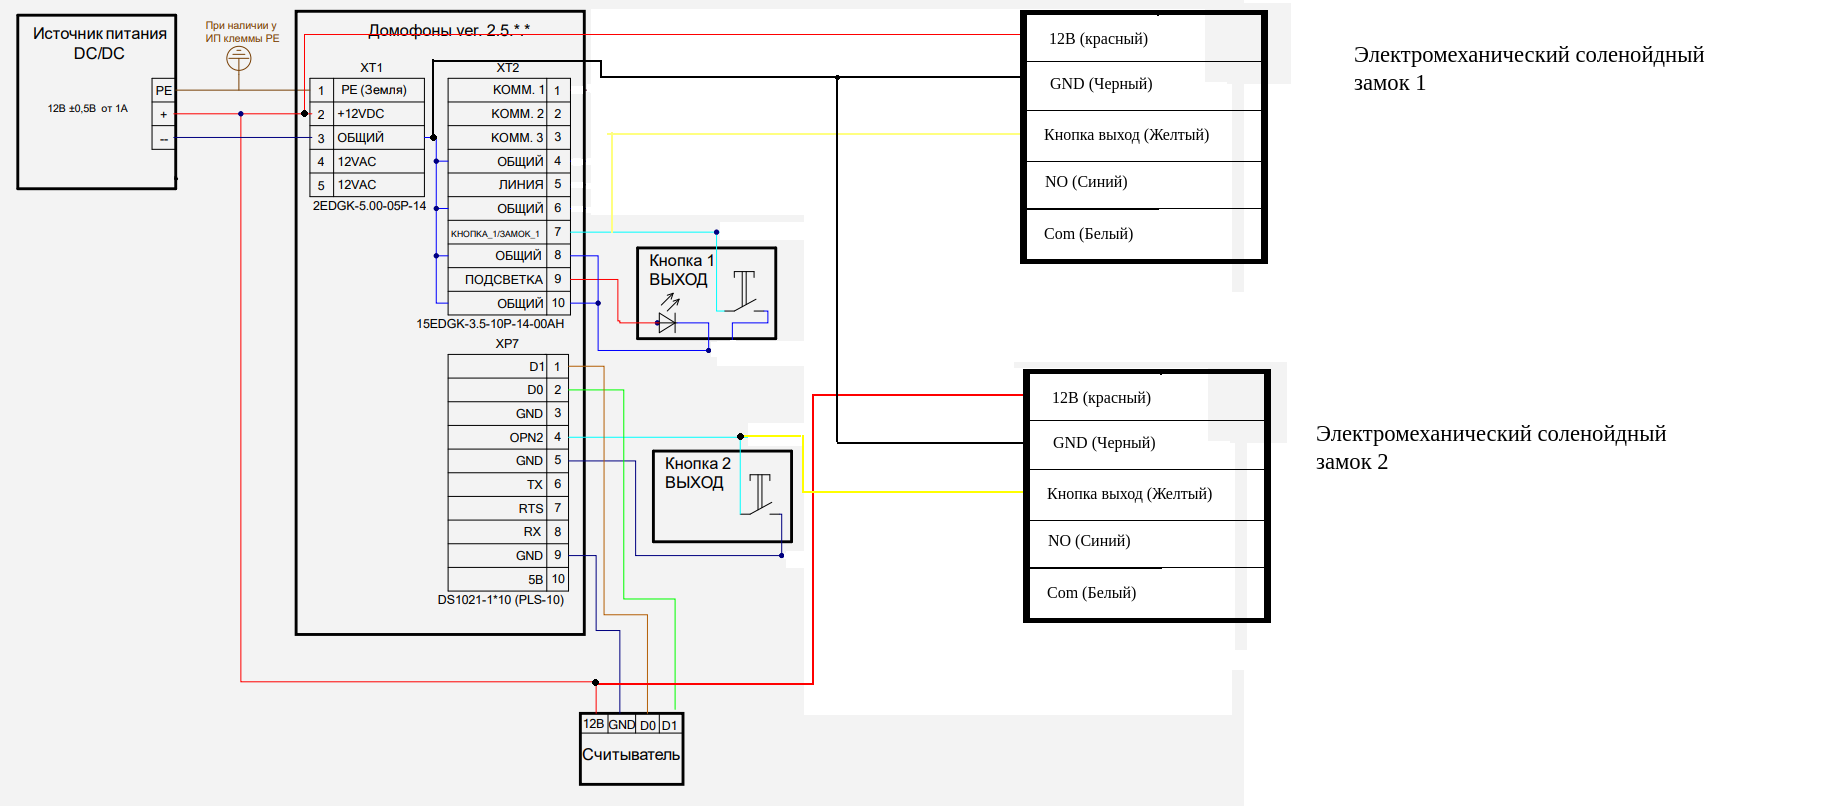Select the XT1 connector label
The width and height of the screenshot is (1841, 812).
(x=371, y=68)
